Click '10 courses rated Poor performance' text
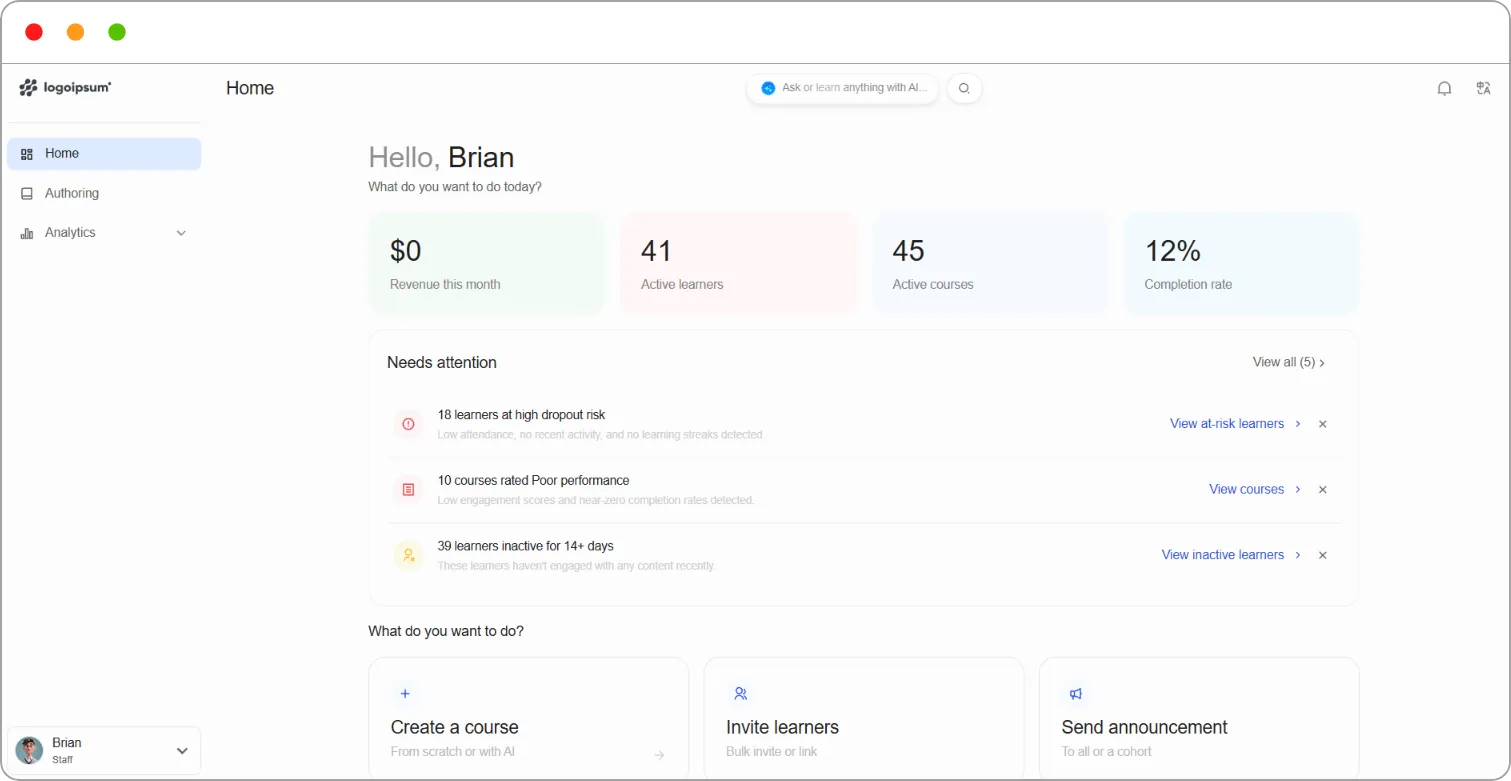Image resolution: width=1511 pixels, height=781 pixels. pyautogui.click(x=533, y=480)
